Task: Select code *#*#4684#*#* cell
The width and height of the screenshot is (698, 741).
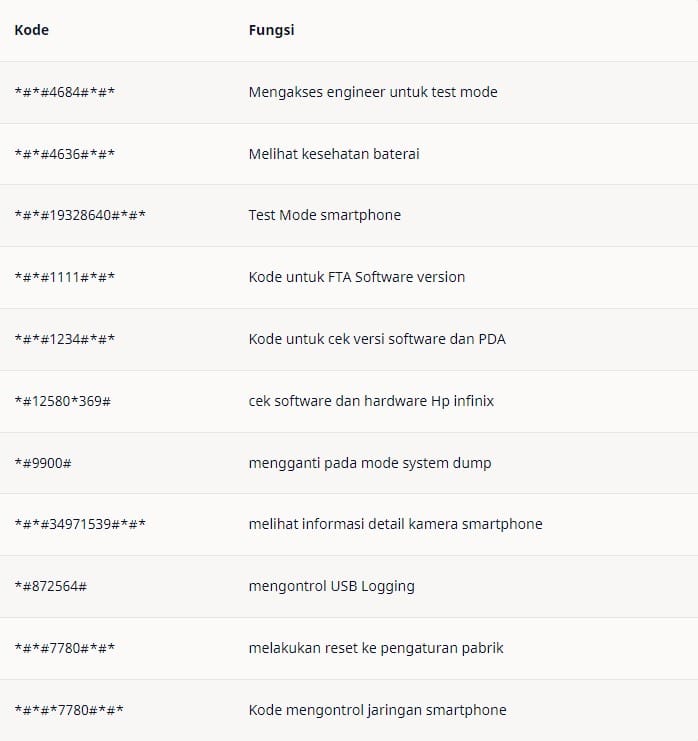Action: click(65, 92)
